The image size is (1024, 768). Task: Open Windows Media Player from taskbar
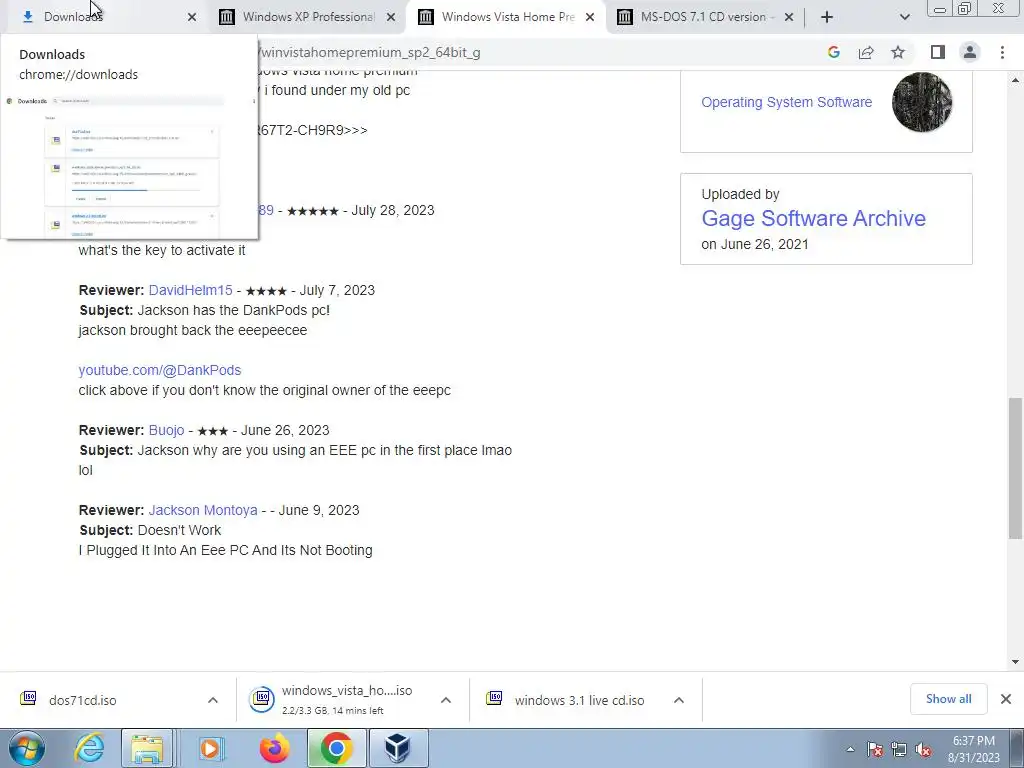(x=210, y=748)
